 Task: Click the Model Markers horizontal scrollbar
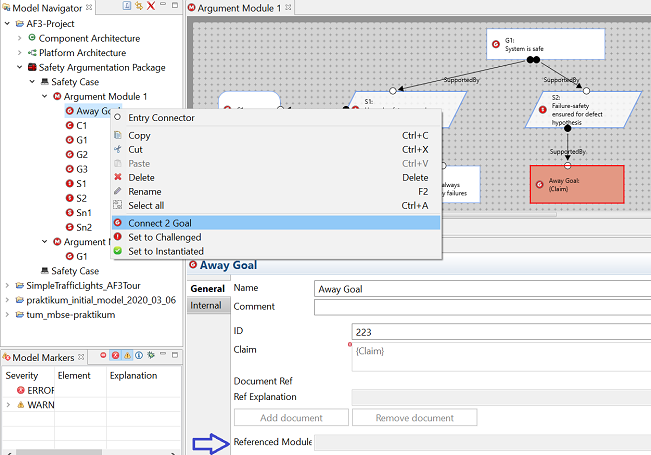pyautogui.click(x=58, y=452)
